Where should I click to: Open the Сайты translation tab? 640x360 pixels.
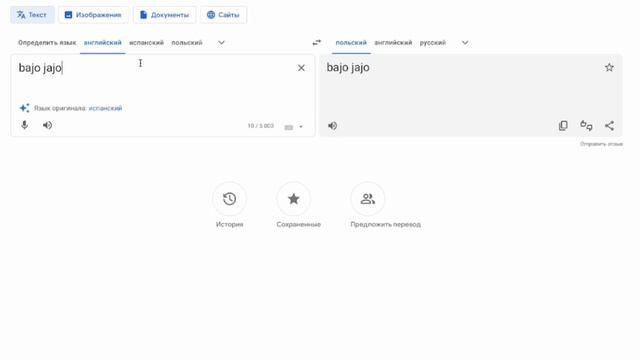(223, 15)
